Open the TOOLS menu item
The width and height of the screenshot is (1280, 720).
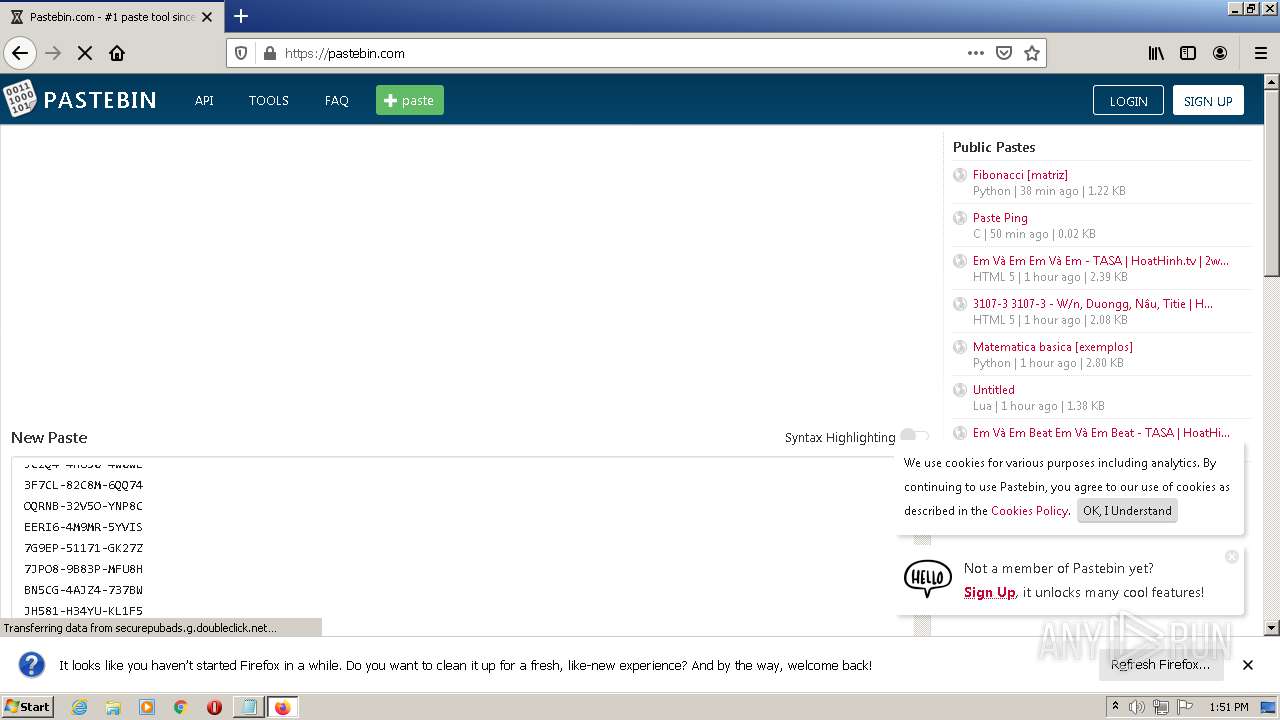tap(268, 100)
